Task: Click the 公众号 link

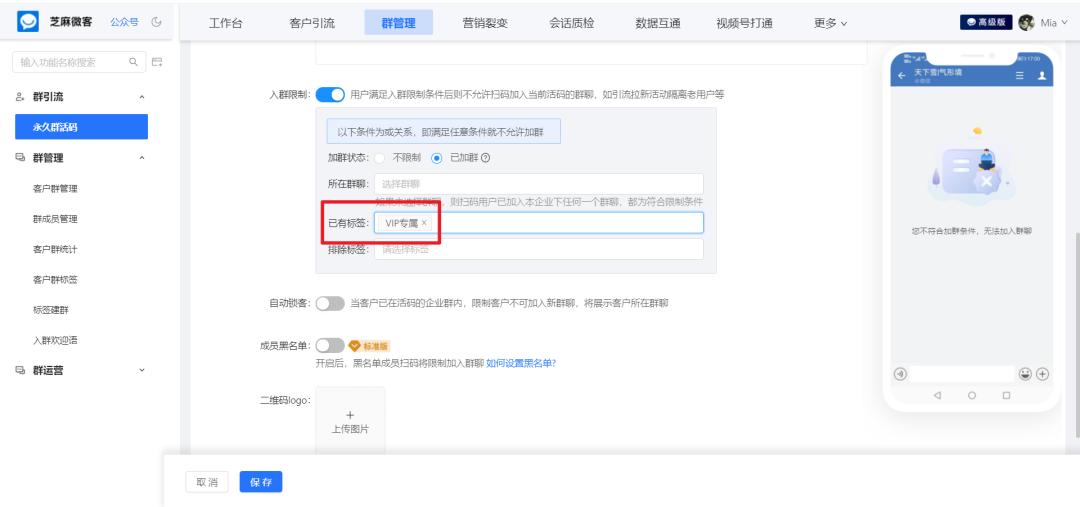Action: pyautogui.click(x=125, y=22)
